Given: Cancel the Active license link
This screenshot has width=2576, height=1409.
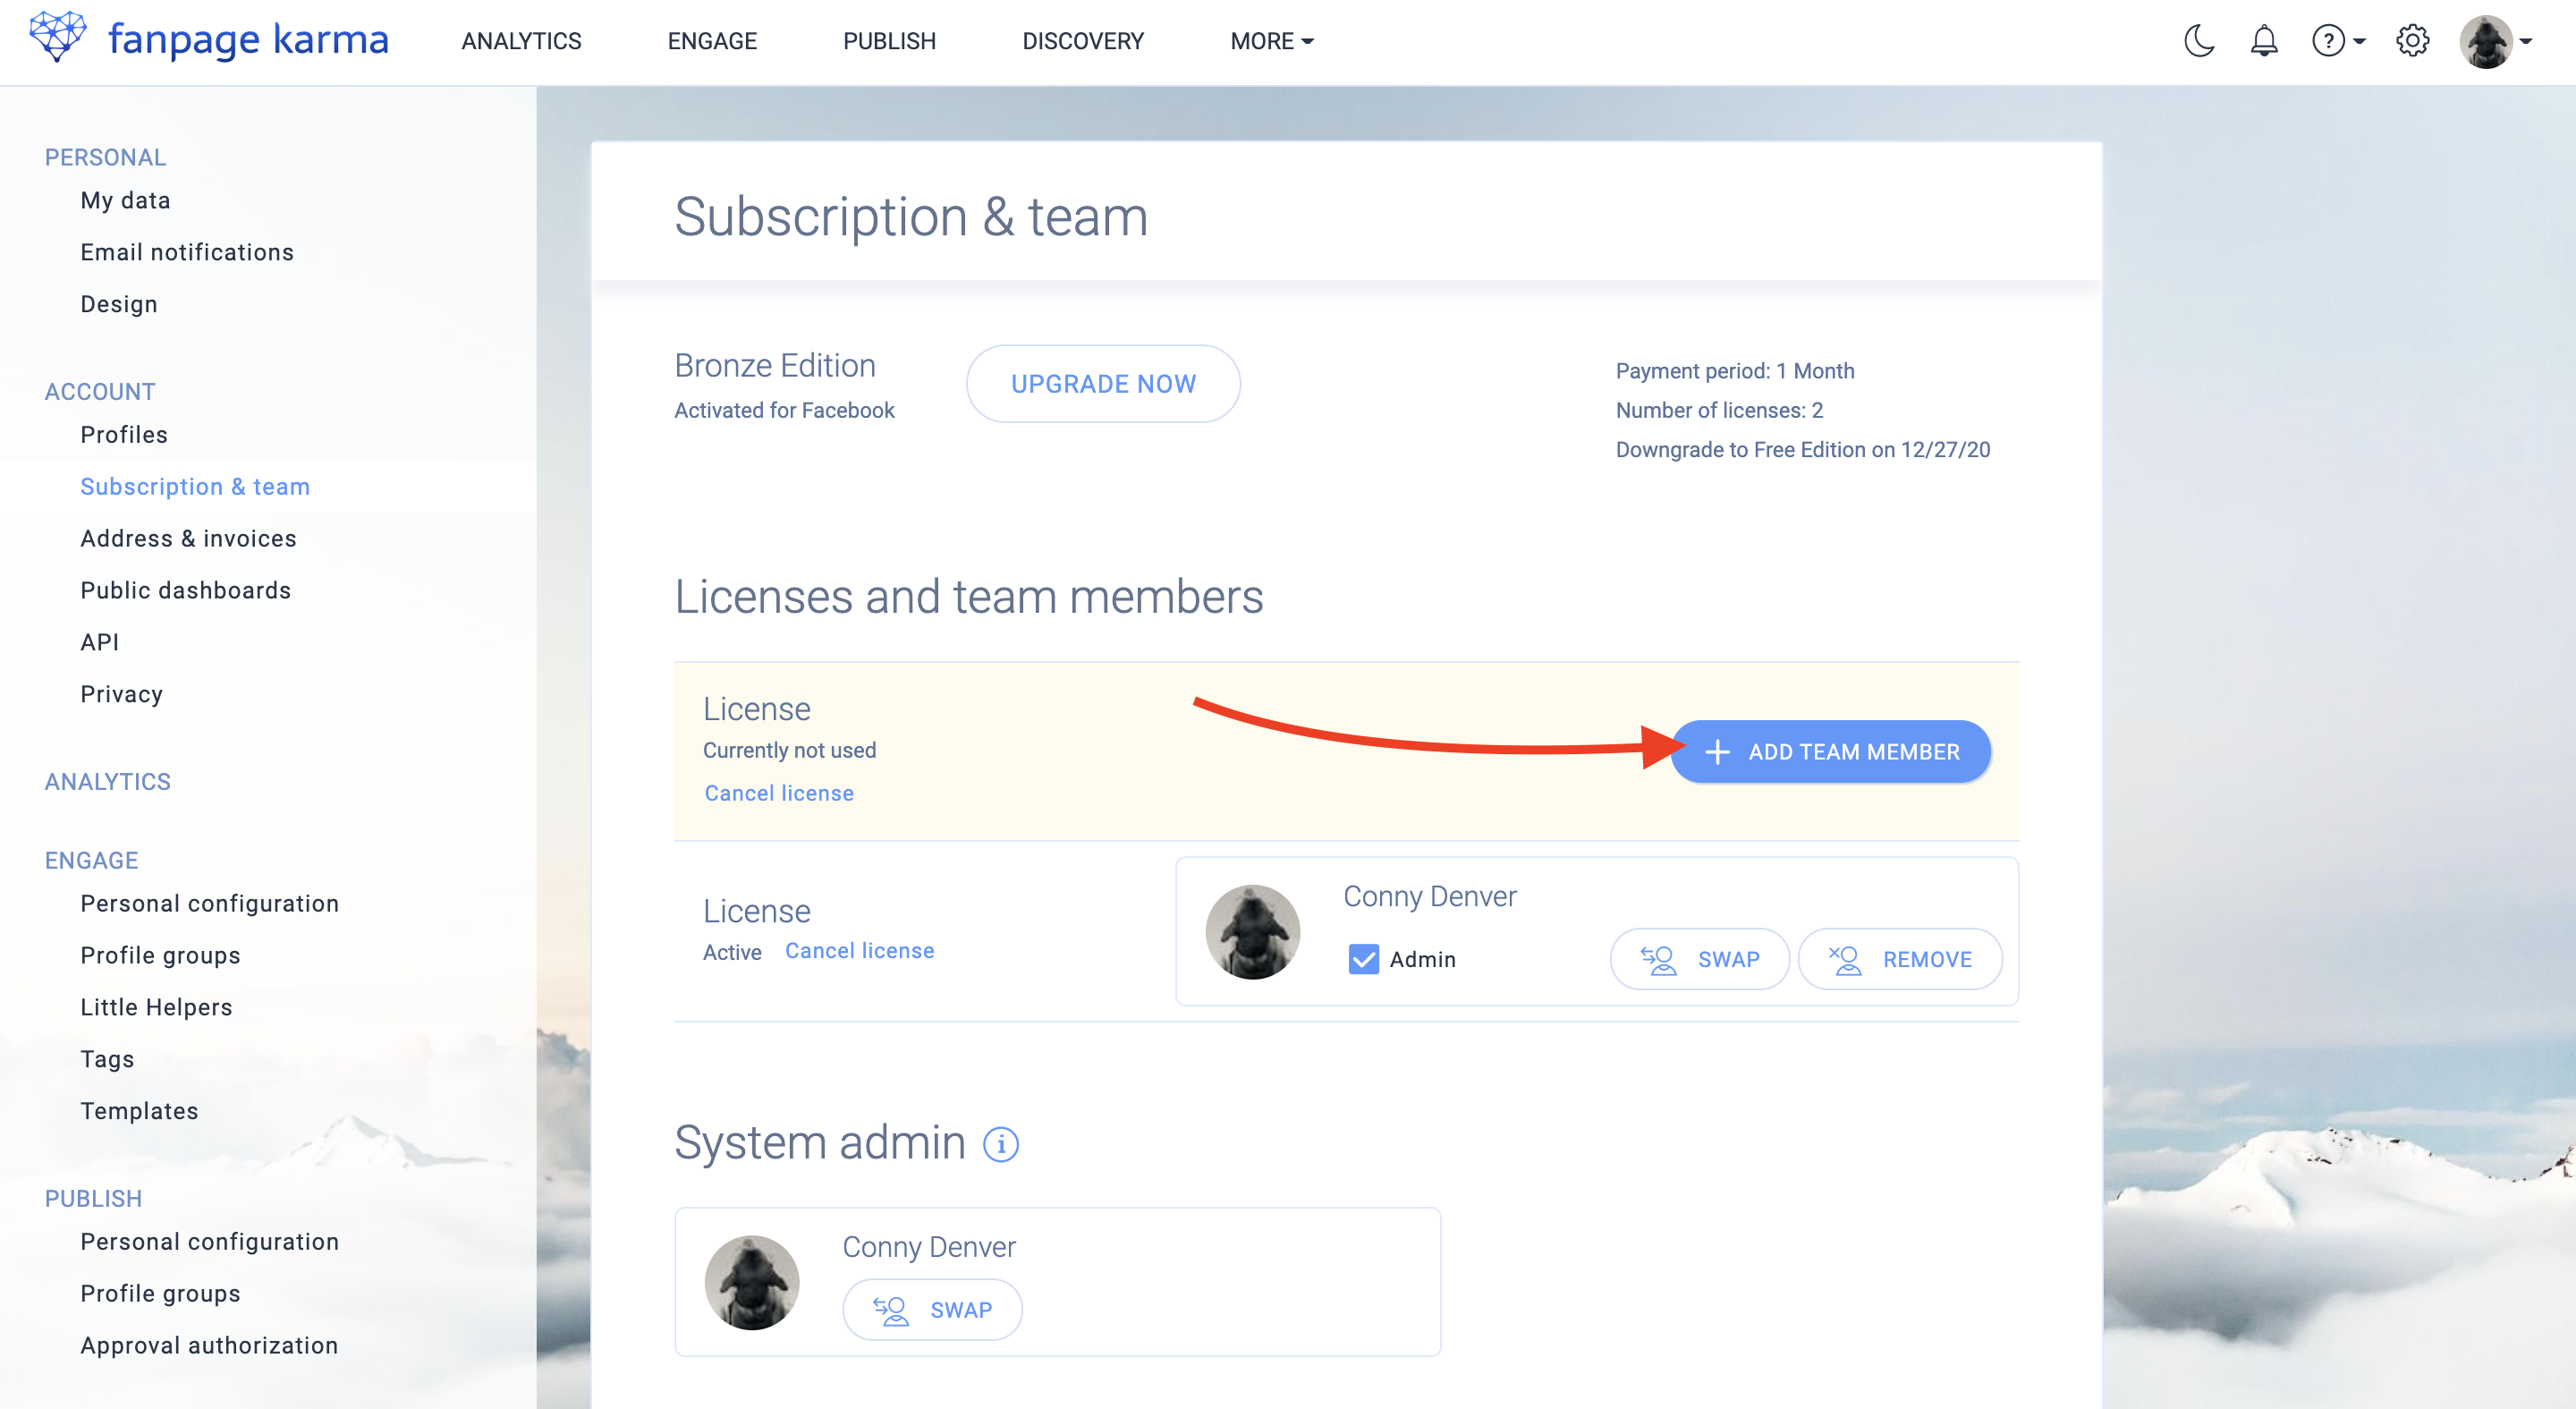Looking at the screenshot, I should click(x=859, y=951).
